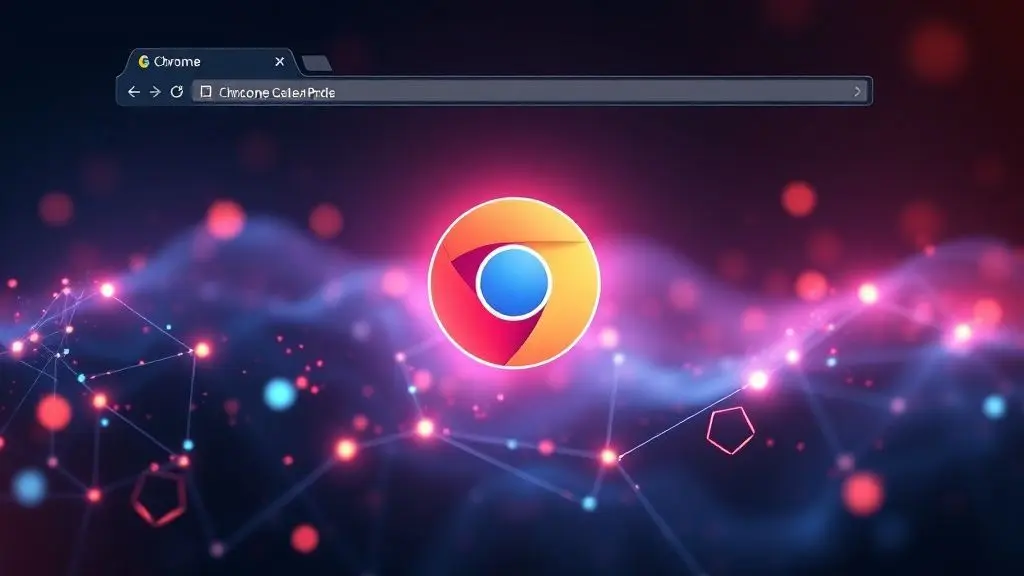The image size is (1024, 576).
Task: Close the Chrome tab with its X
Action: point(280,62)
